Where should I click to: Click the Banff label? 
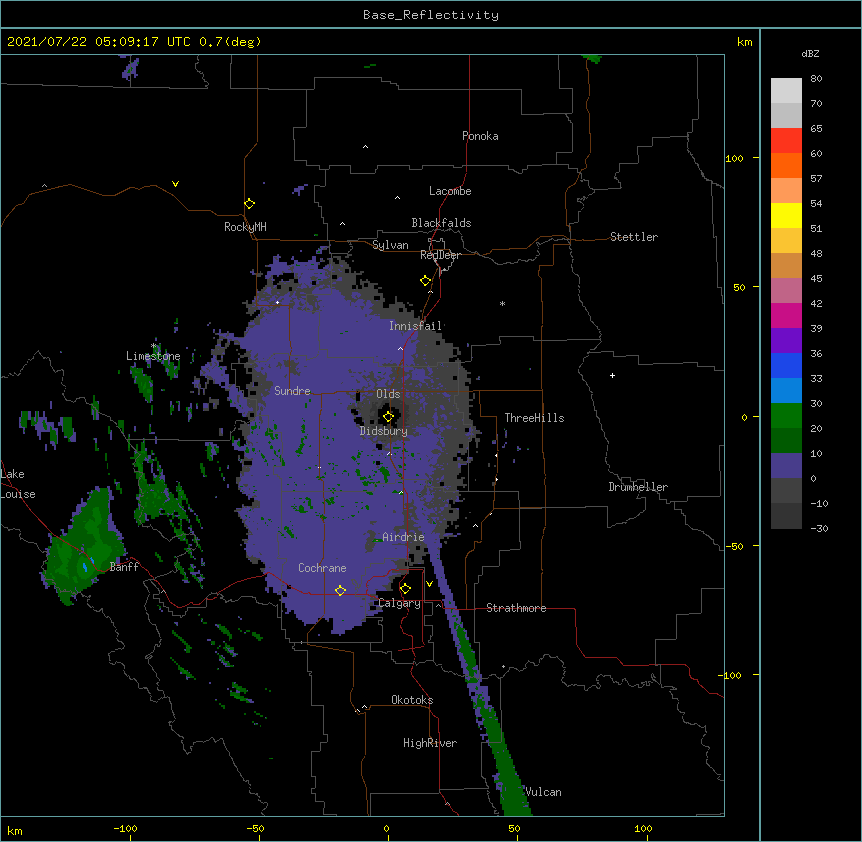pos(124,567)
